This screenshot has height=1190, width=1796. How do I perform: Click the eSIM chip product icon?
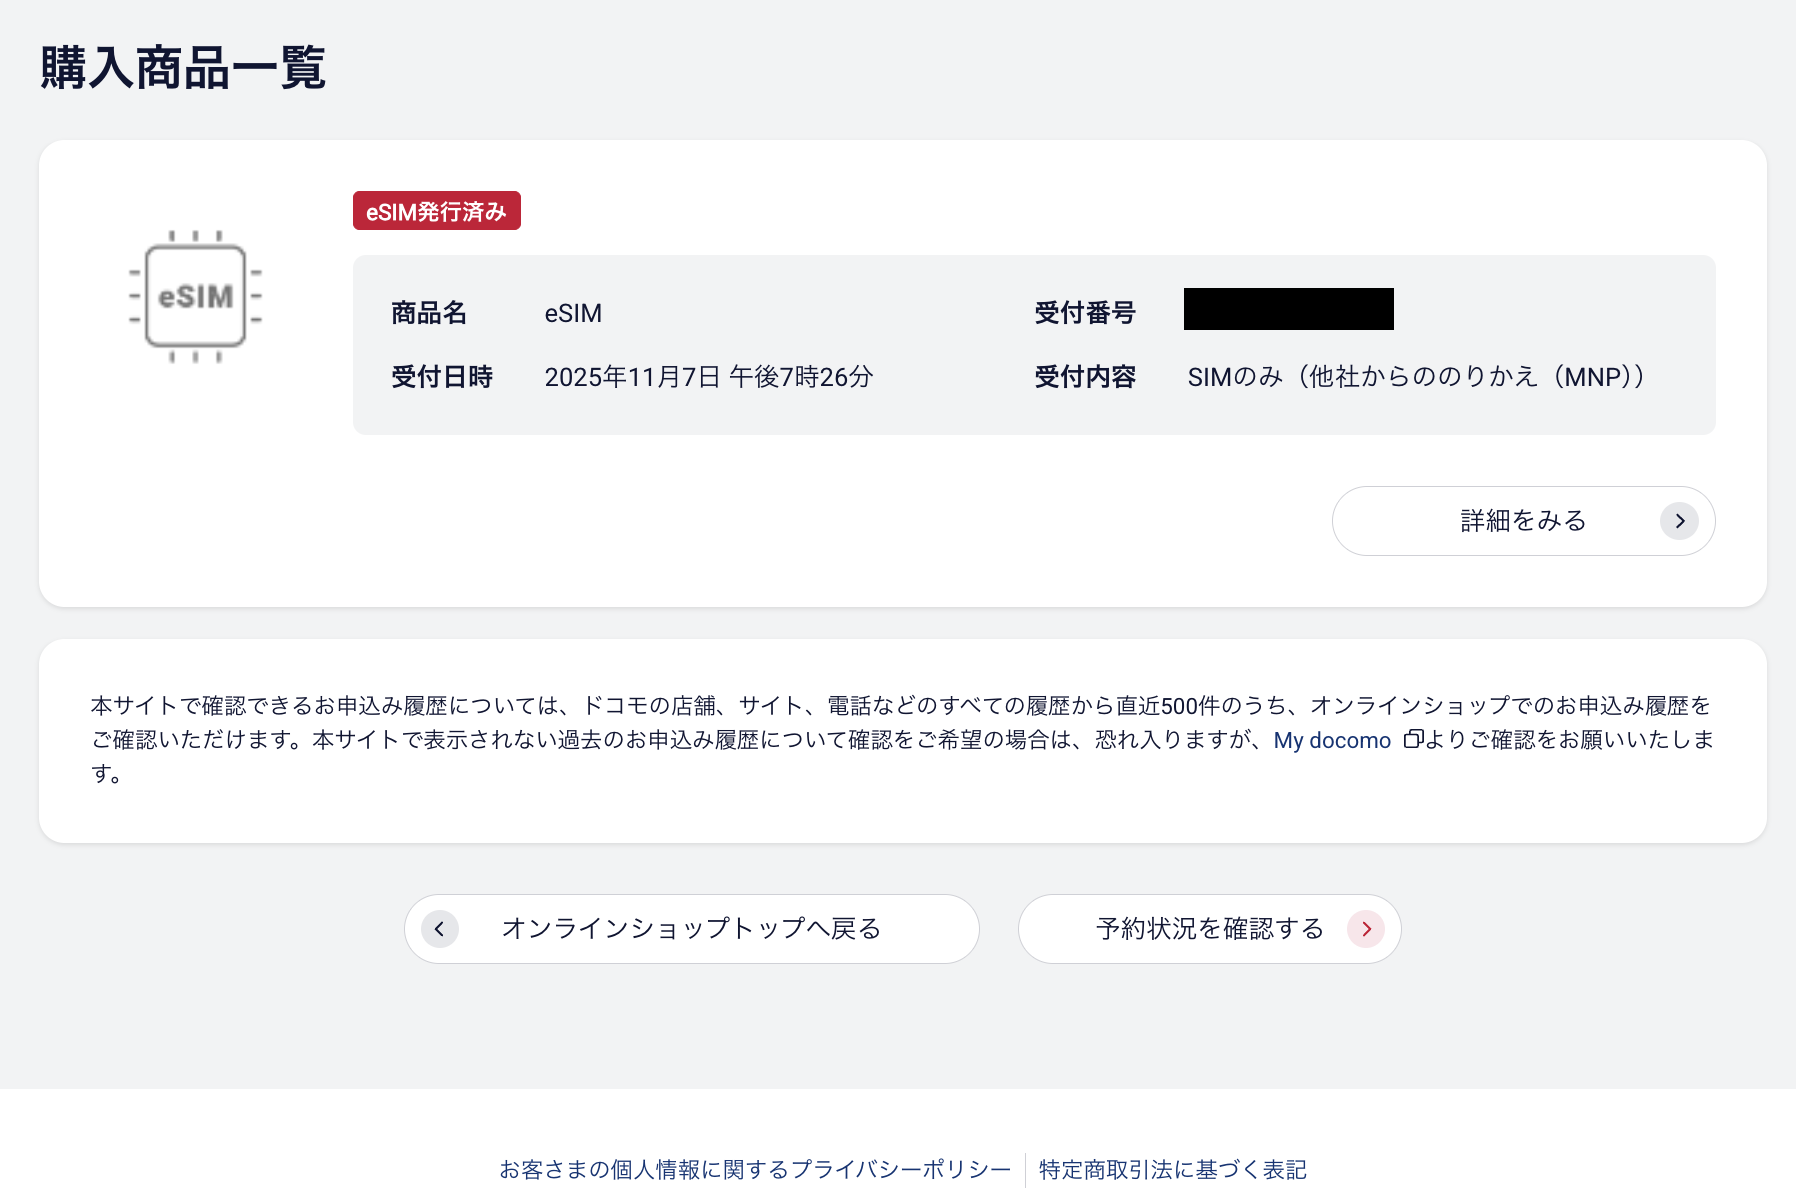click(x=195, y=297)
